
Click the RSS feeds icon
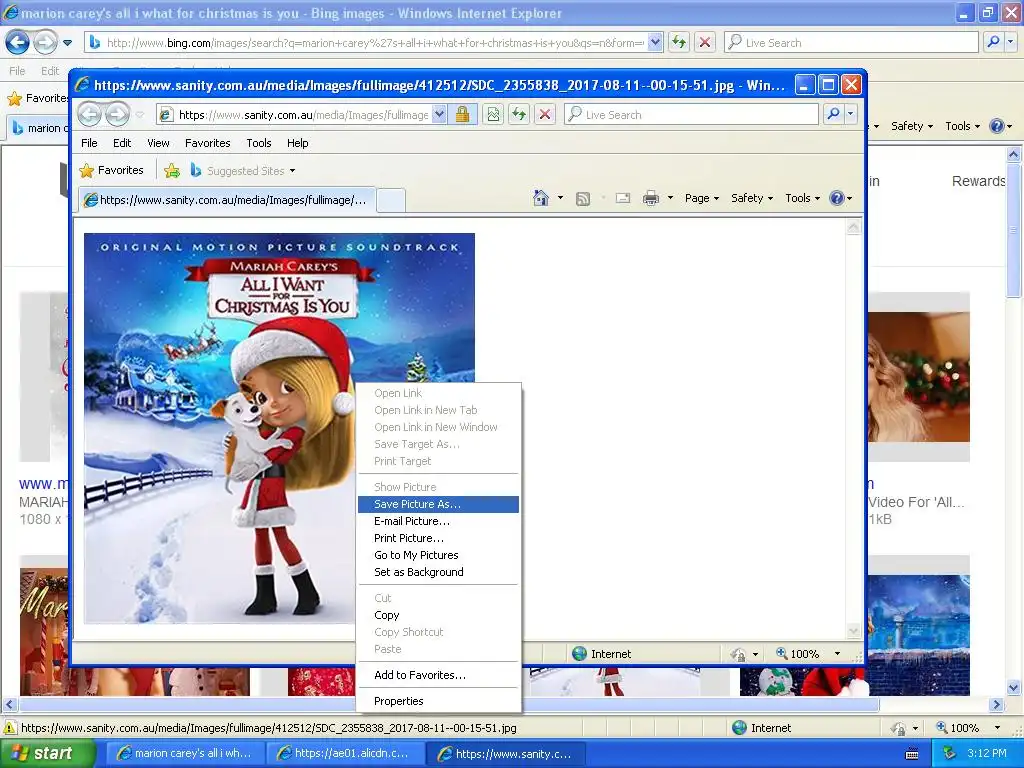click(583, 199)
